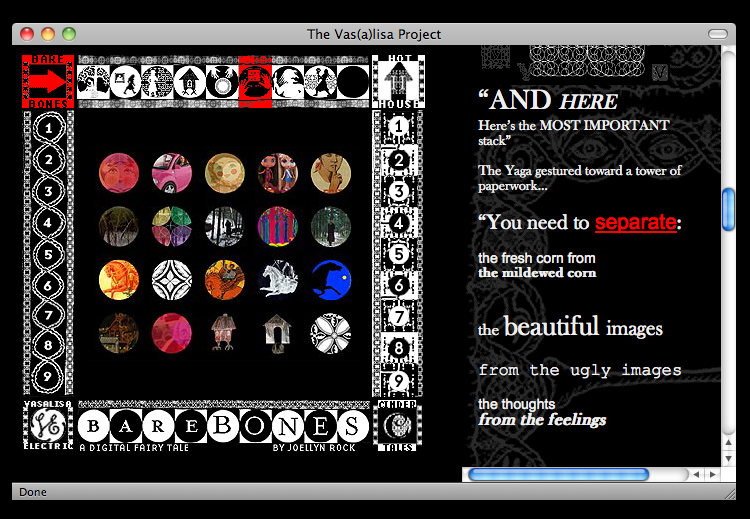Screen dimensions: 750x519
Task: Click number 9 in right film strip
Action: tap(398, 380)
